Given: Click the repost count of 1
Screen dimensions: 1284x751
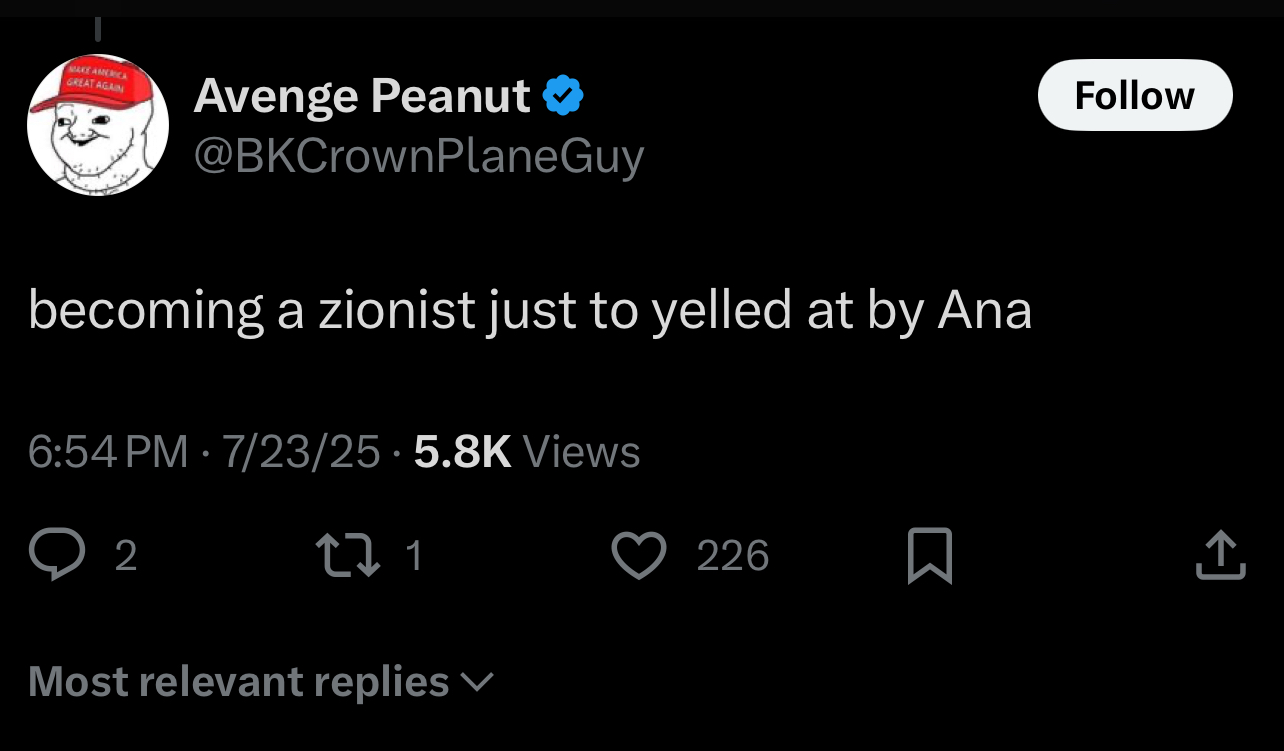Looking at the screenshot, I should tap(414, 556).
